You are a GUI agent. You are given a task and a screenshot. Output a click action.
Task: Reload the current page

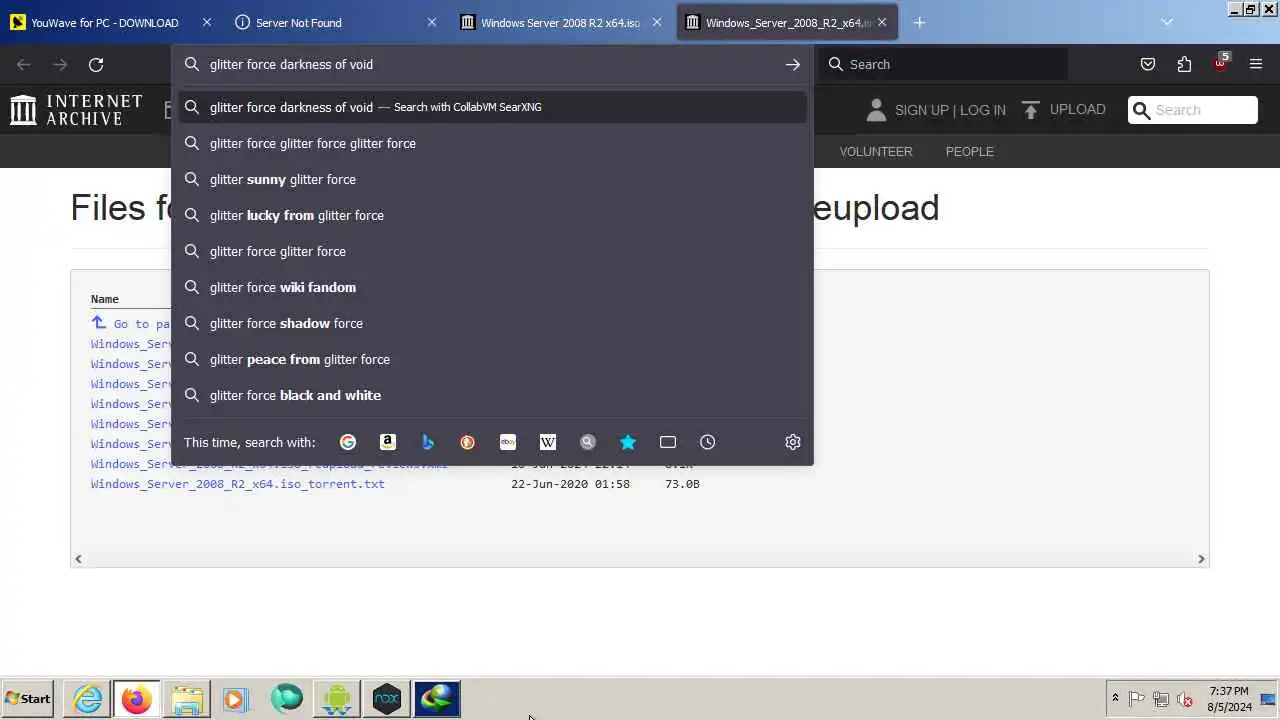(x=96, y=64)
